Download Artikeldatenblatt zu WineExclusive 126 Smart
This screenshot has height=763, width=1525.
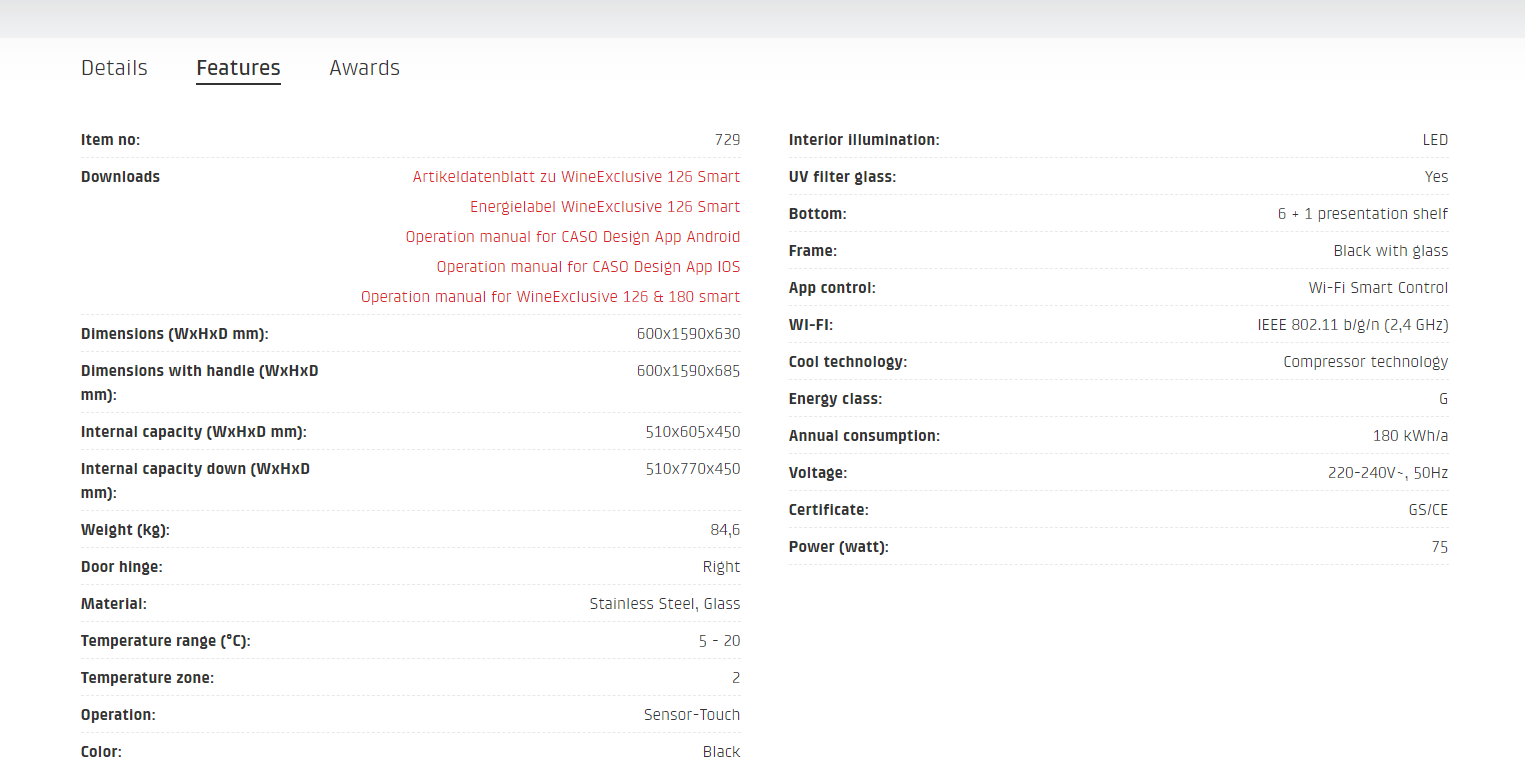point(576,177)
